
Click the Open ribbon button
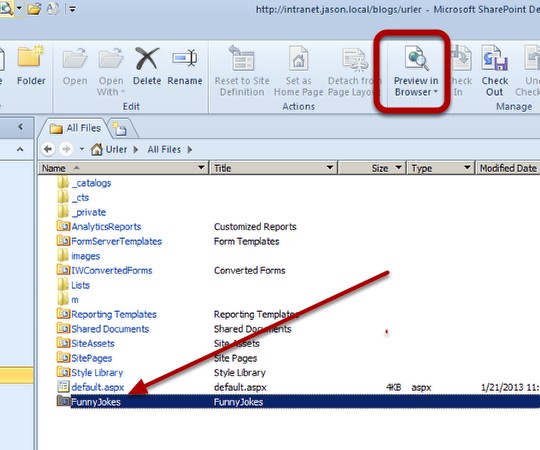tap(75, 67)
